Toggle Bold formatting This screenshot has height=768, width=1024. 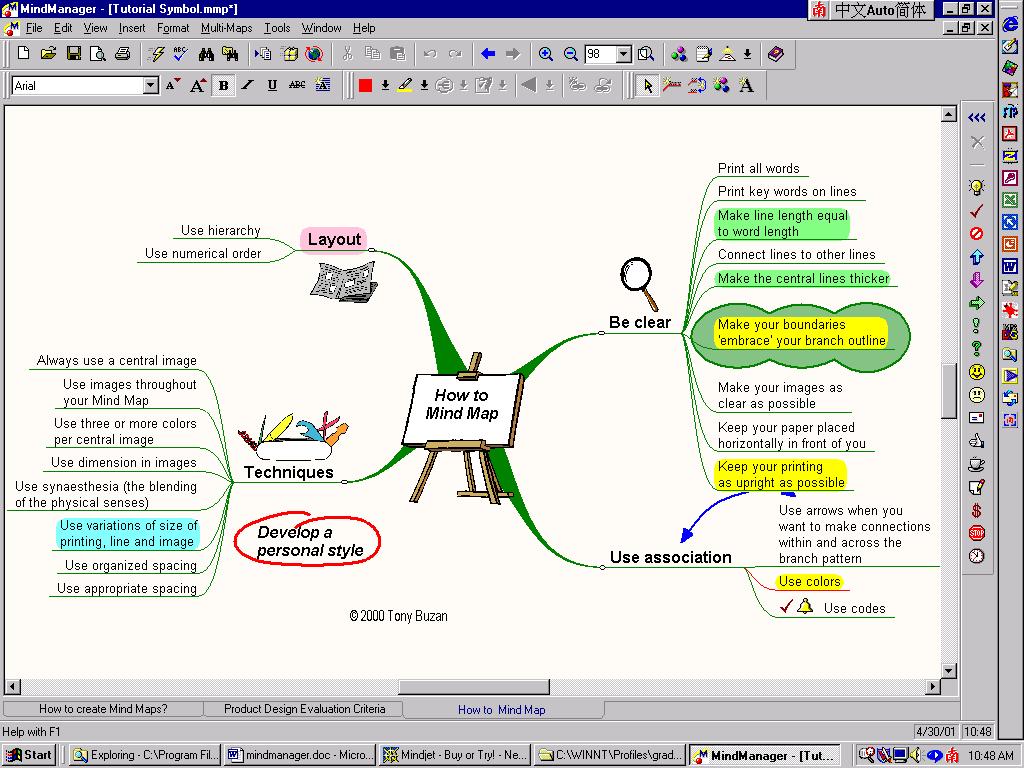(x=223, y=85)
